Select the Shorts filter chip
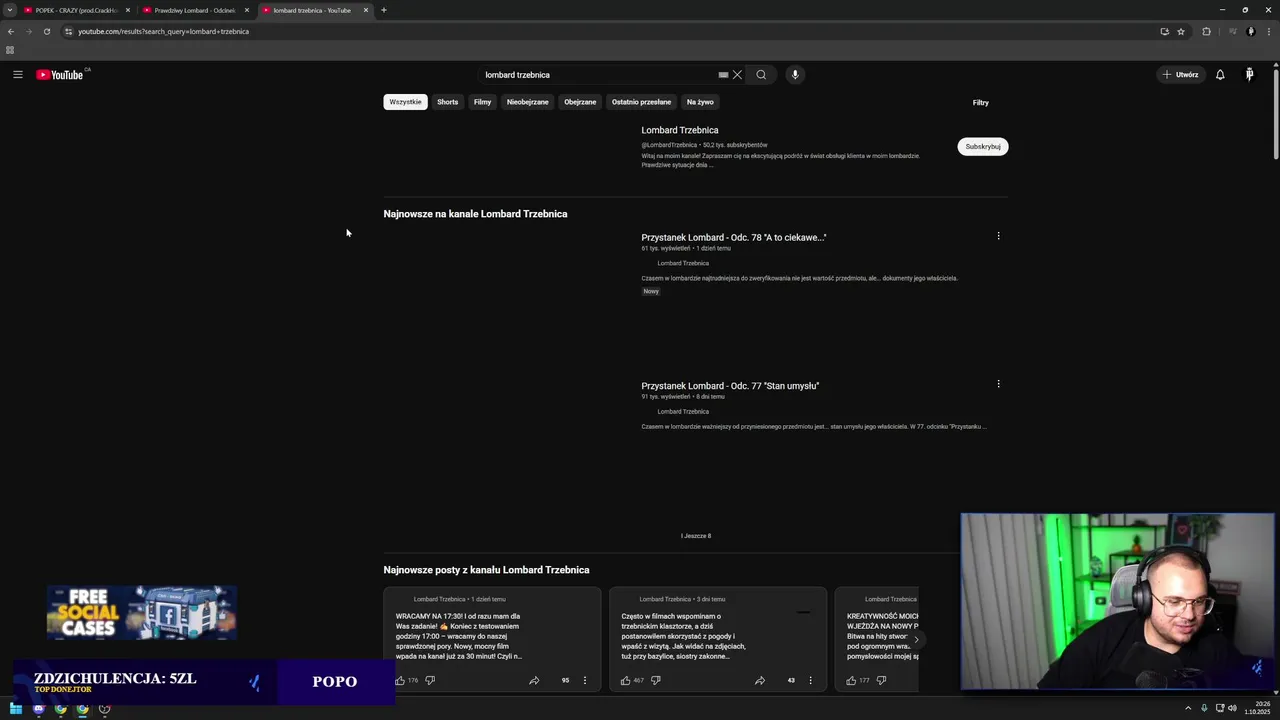This screenshot has width=1280, height=720. pyautogui.click(x=447, y=102)
